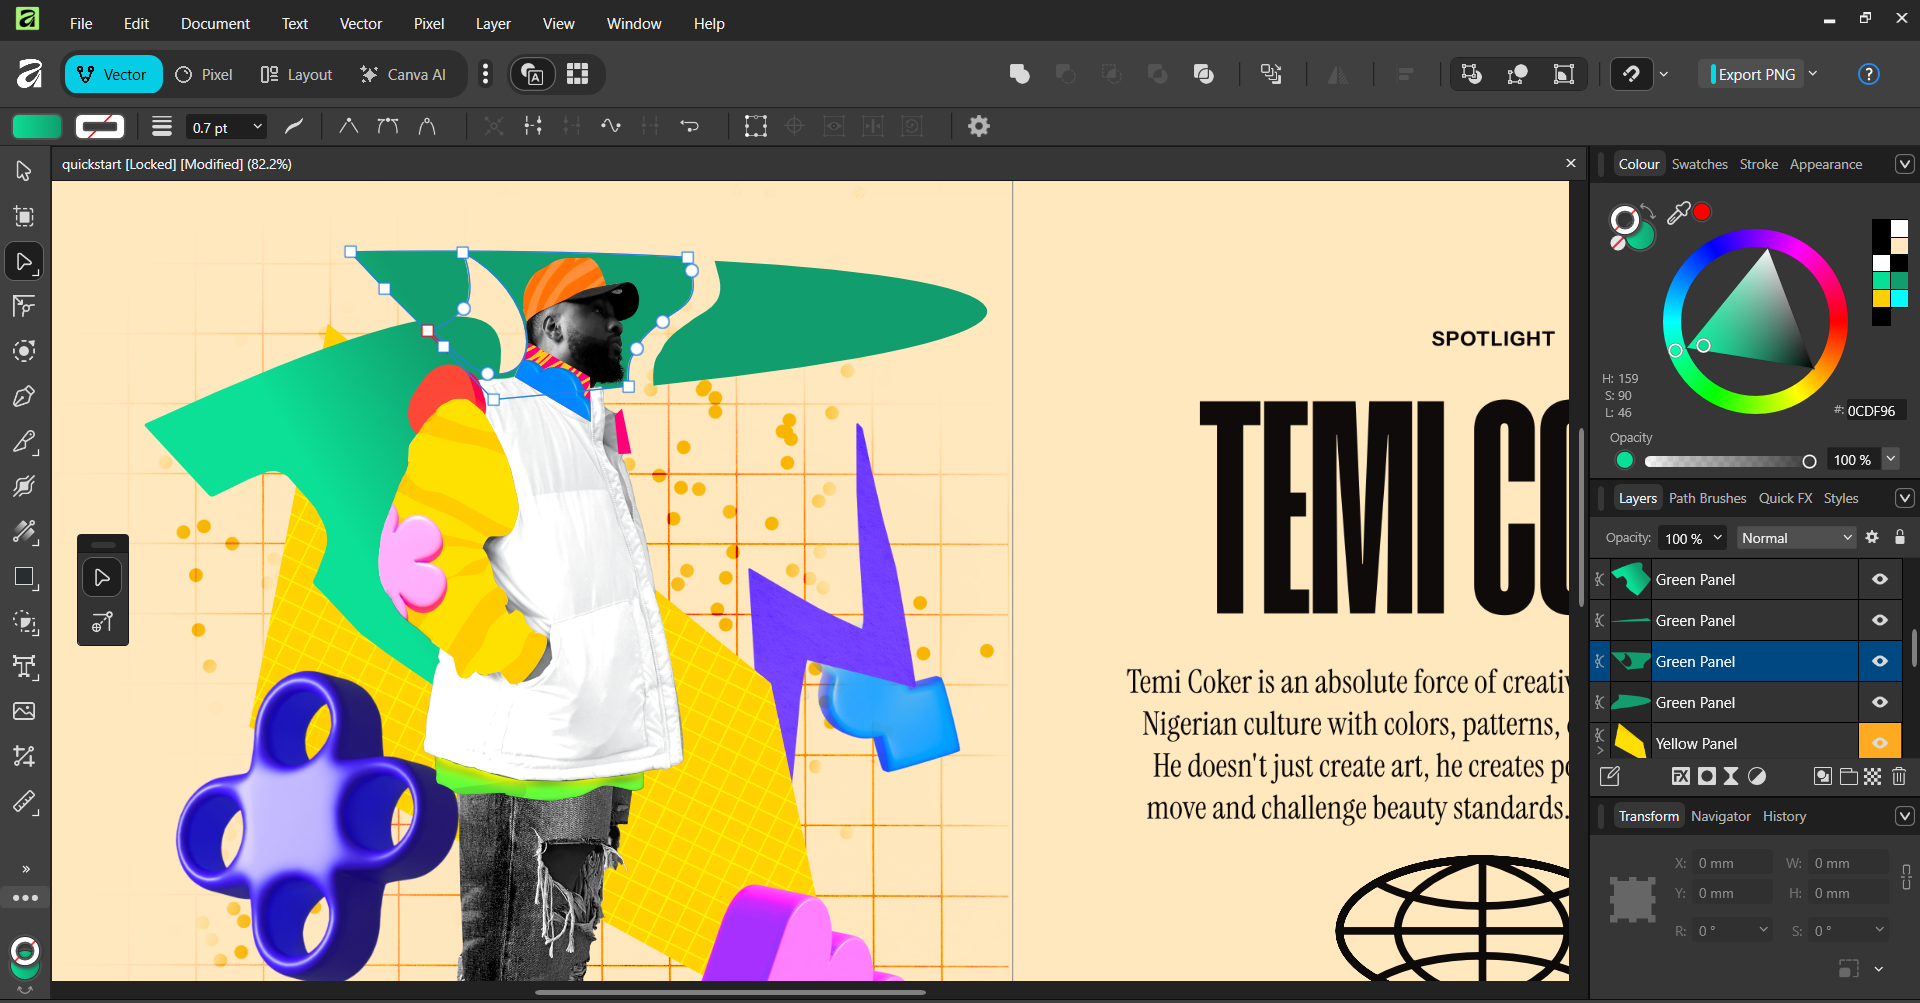Screen dimensions: 1920x1003
Task: Delete layer using trash icon
Action: click(x=1899, y=776)
